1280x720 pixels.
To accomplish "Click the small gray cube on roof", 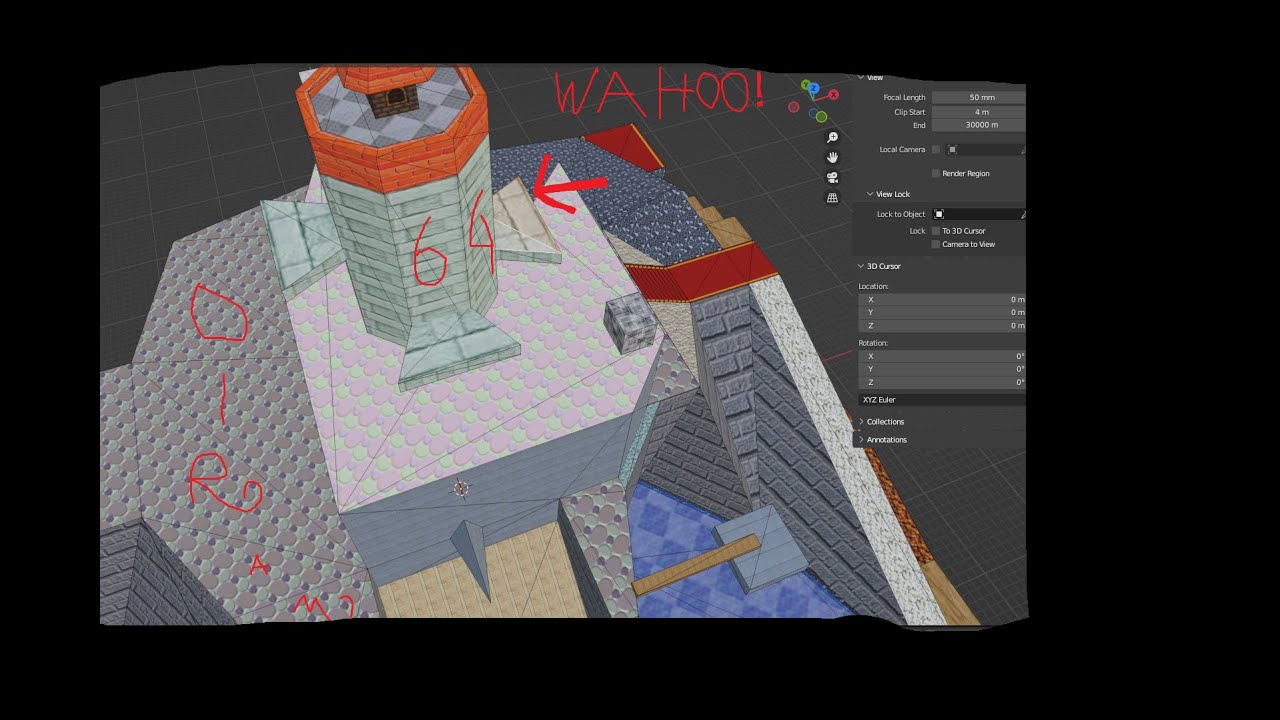I will (630, 324).
